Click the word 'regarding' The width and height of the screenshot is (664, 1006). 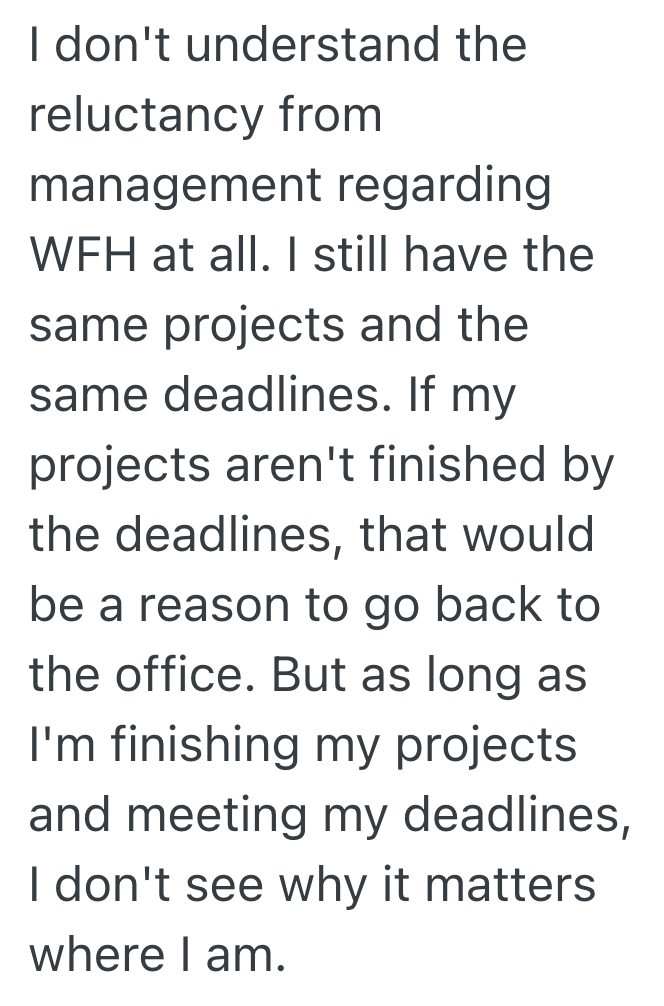(x=455, y=187)
